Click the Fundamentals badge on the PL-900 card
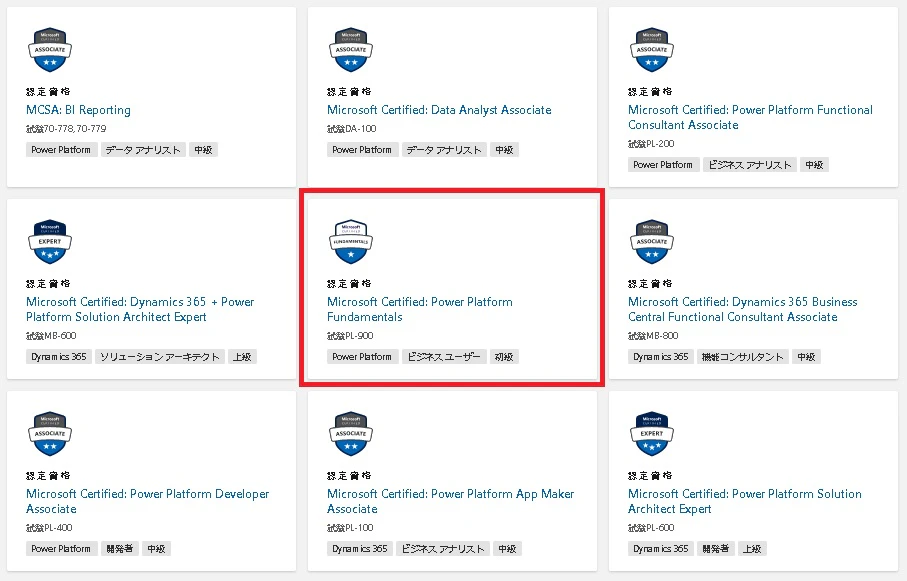The height and width of the screenshot is (581, 907). click(351, 242)
